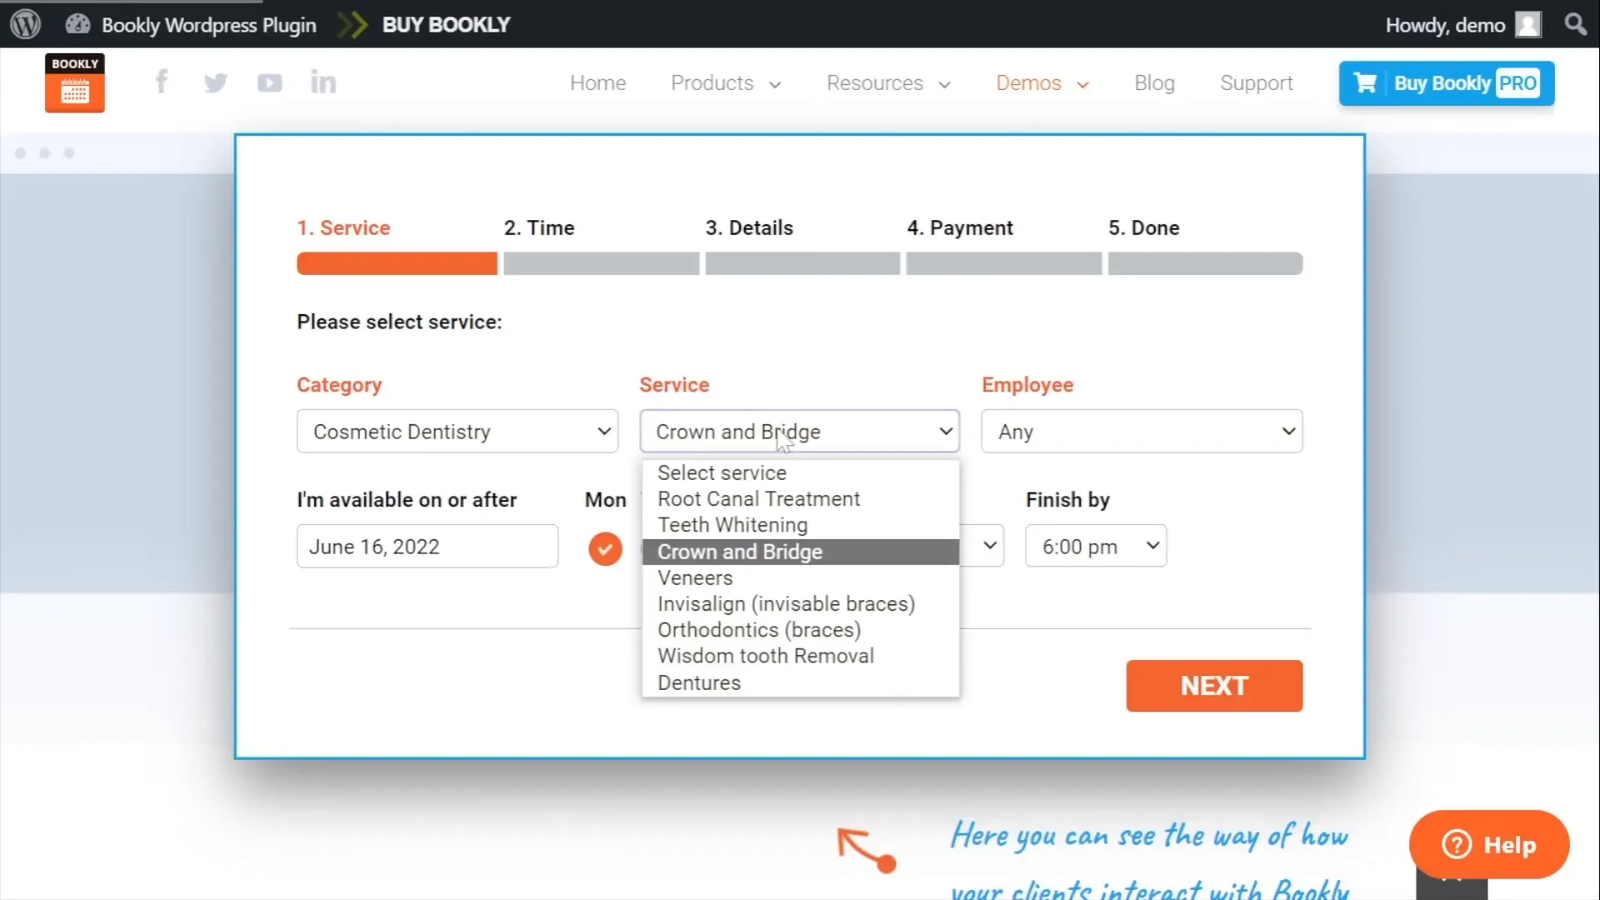Select Teeth Whitening from the list
Viewport: 1600px width, 900px height.
coord(800,525)
